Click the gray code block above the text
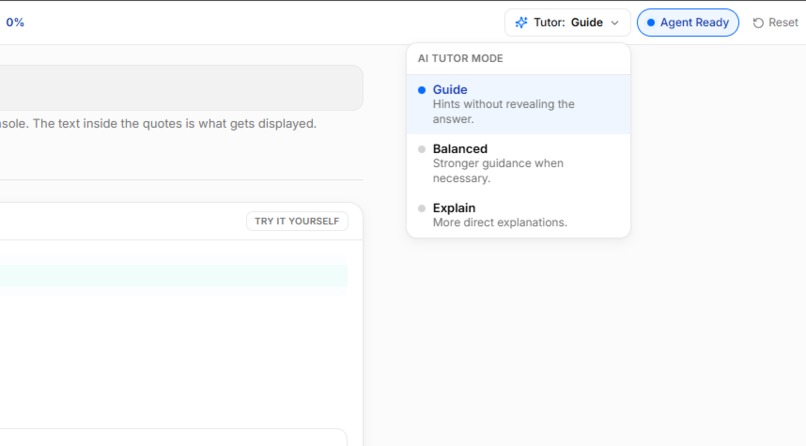806x446 pixels. [x=181, y=88]
